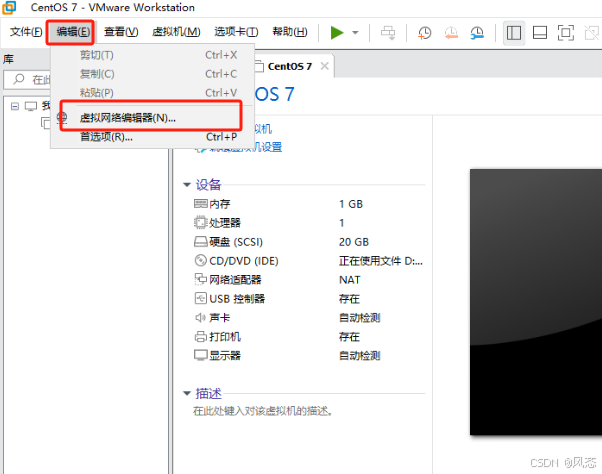The height and width of the screenshot is (474, 602).
Task: Click the 内存 device row
Action: (308, 204)
